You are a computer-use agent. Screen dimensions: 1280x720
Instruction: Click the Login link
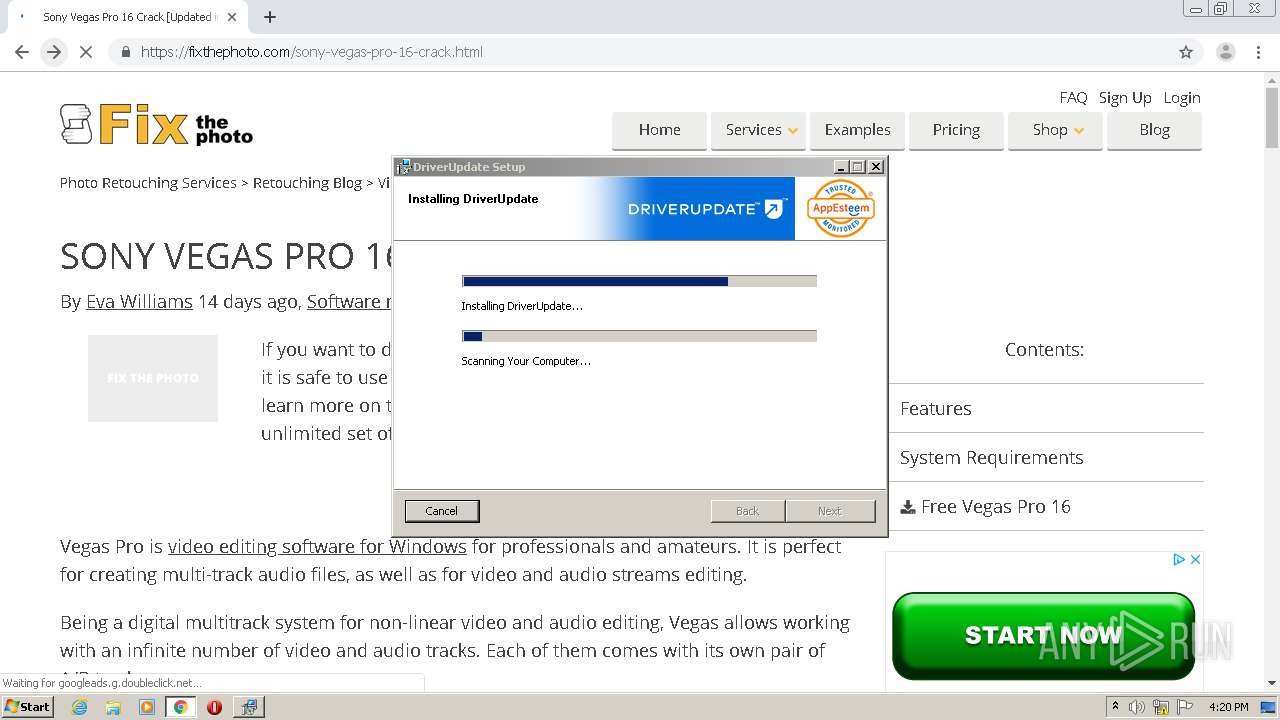click(x=1181, y=98)
